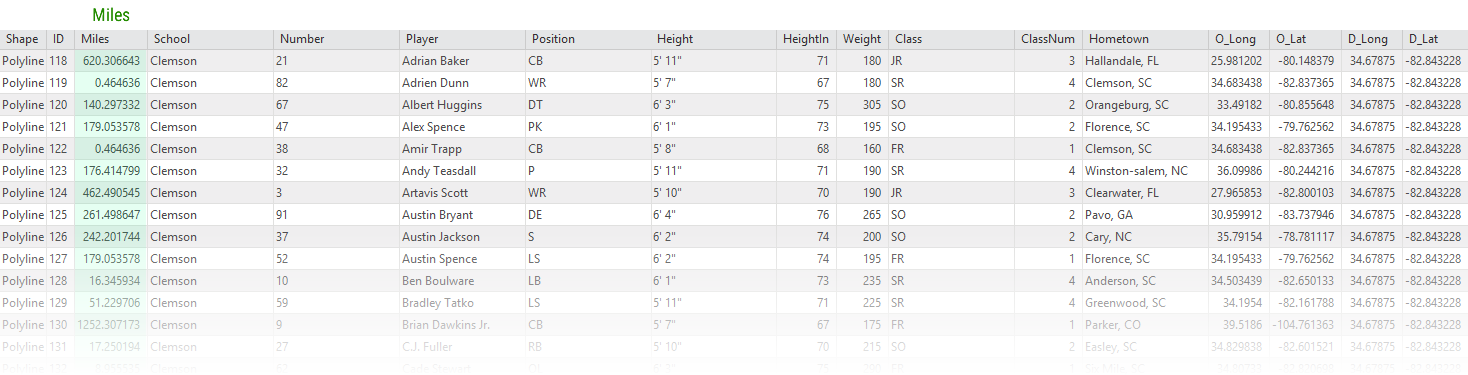Select the Position column header
Image resolution: width=1468 pixels, height=375 pixels.
[x=588, y=39]
